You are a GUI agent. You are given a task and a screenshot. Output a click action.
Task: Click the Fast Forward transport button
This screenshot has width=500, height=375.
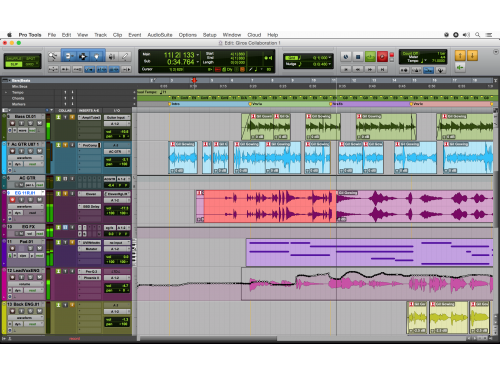click(x=370, y=69)
